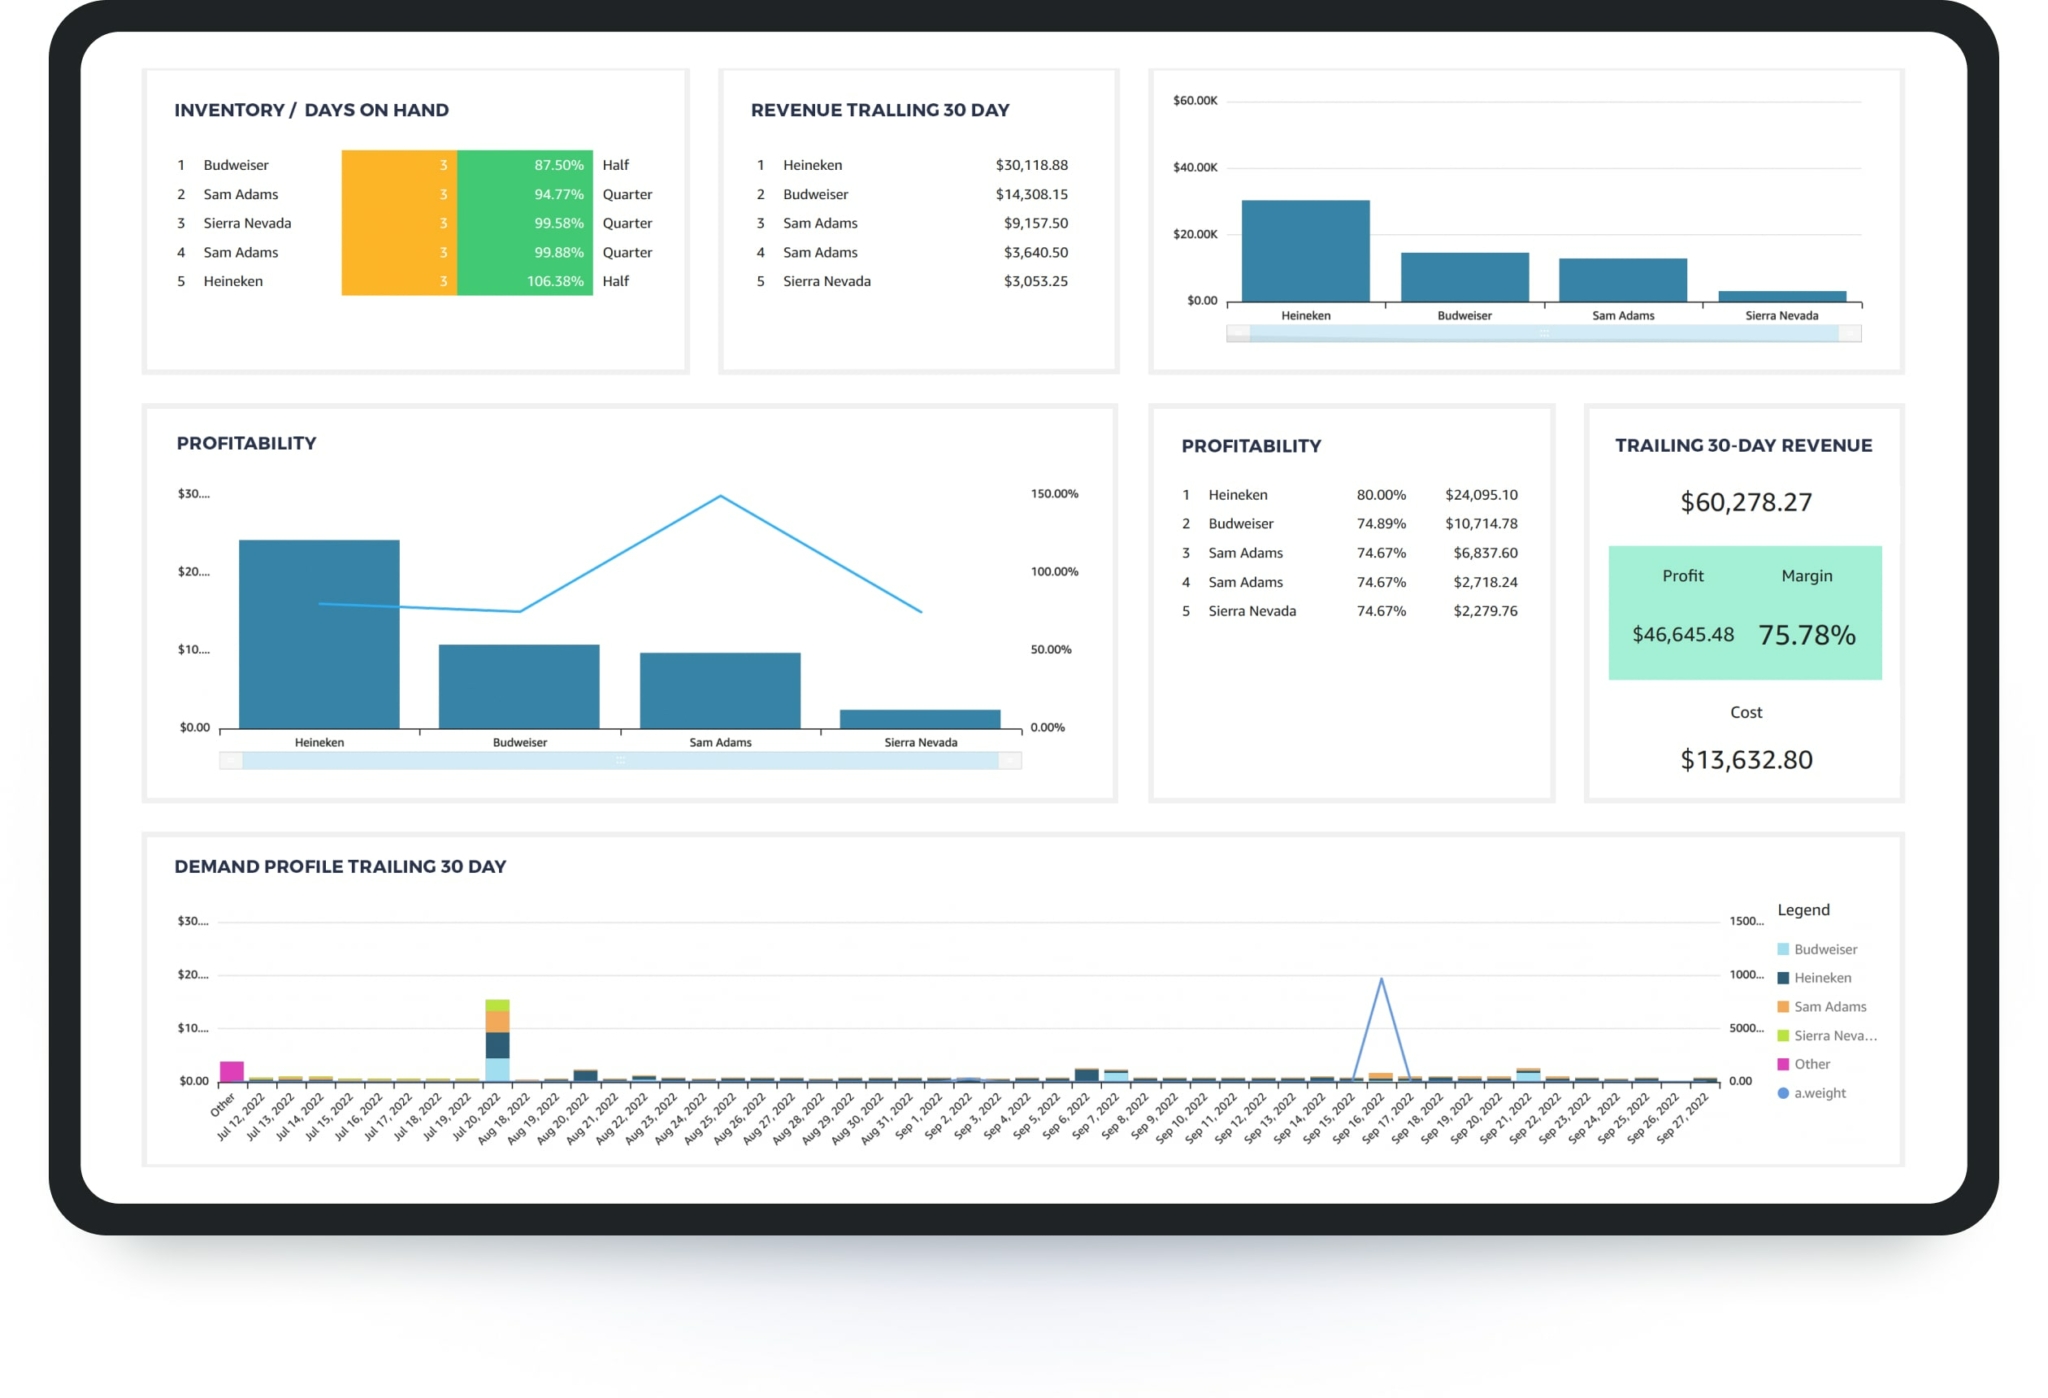Click the left scroll handle under the revenue bar chart
The width and height of the screenshot is (2048, 1398).
(1239, 332)
